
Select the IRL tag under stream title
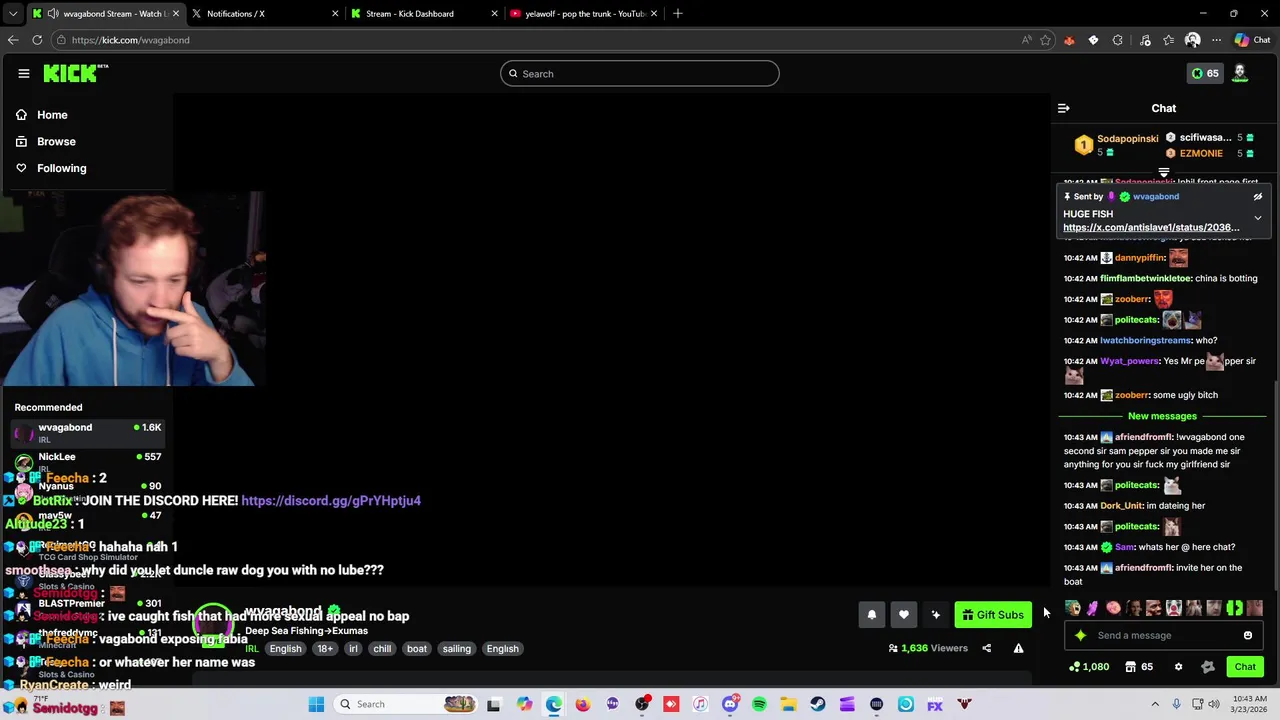click(x=252, y=648)
